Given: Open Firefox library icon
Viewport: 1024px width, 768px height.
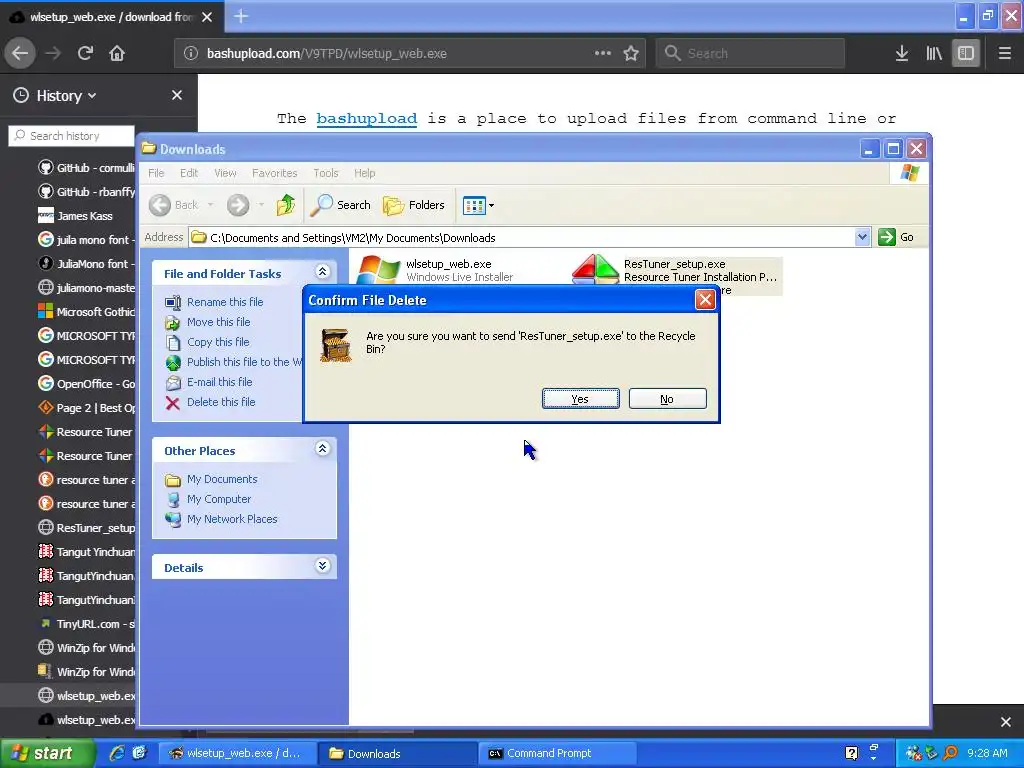Looking at the screenshot, I should (x=934, y=54).
